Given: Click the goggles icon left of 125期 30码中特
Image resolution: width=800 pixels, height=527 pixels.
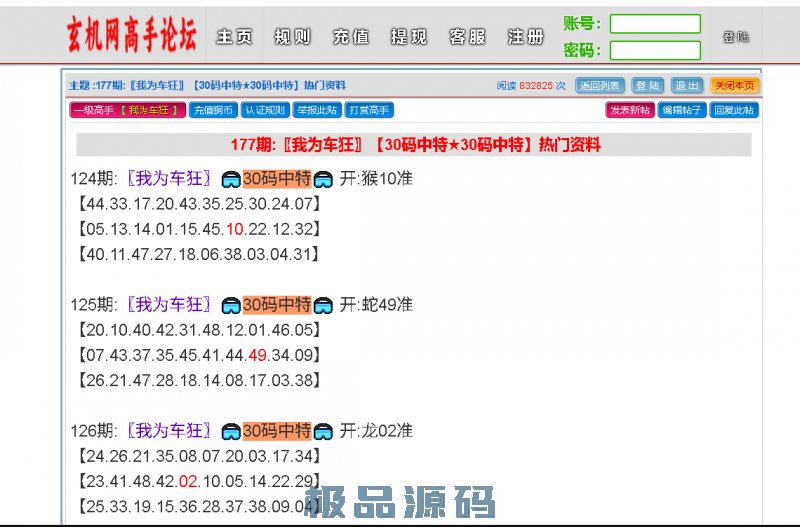Looking at the screenshot, I should pyautogui.click(x=231, y=305).
